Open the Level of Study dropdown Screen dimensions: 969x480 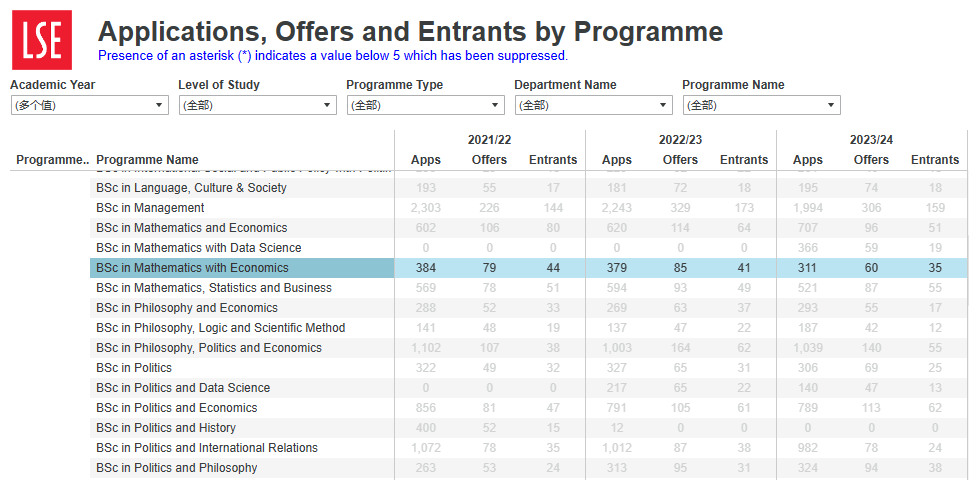click(258, 105)
